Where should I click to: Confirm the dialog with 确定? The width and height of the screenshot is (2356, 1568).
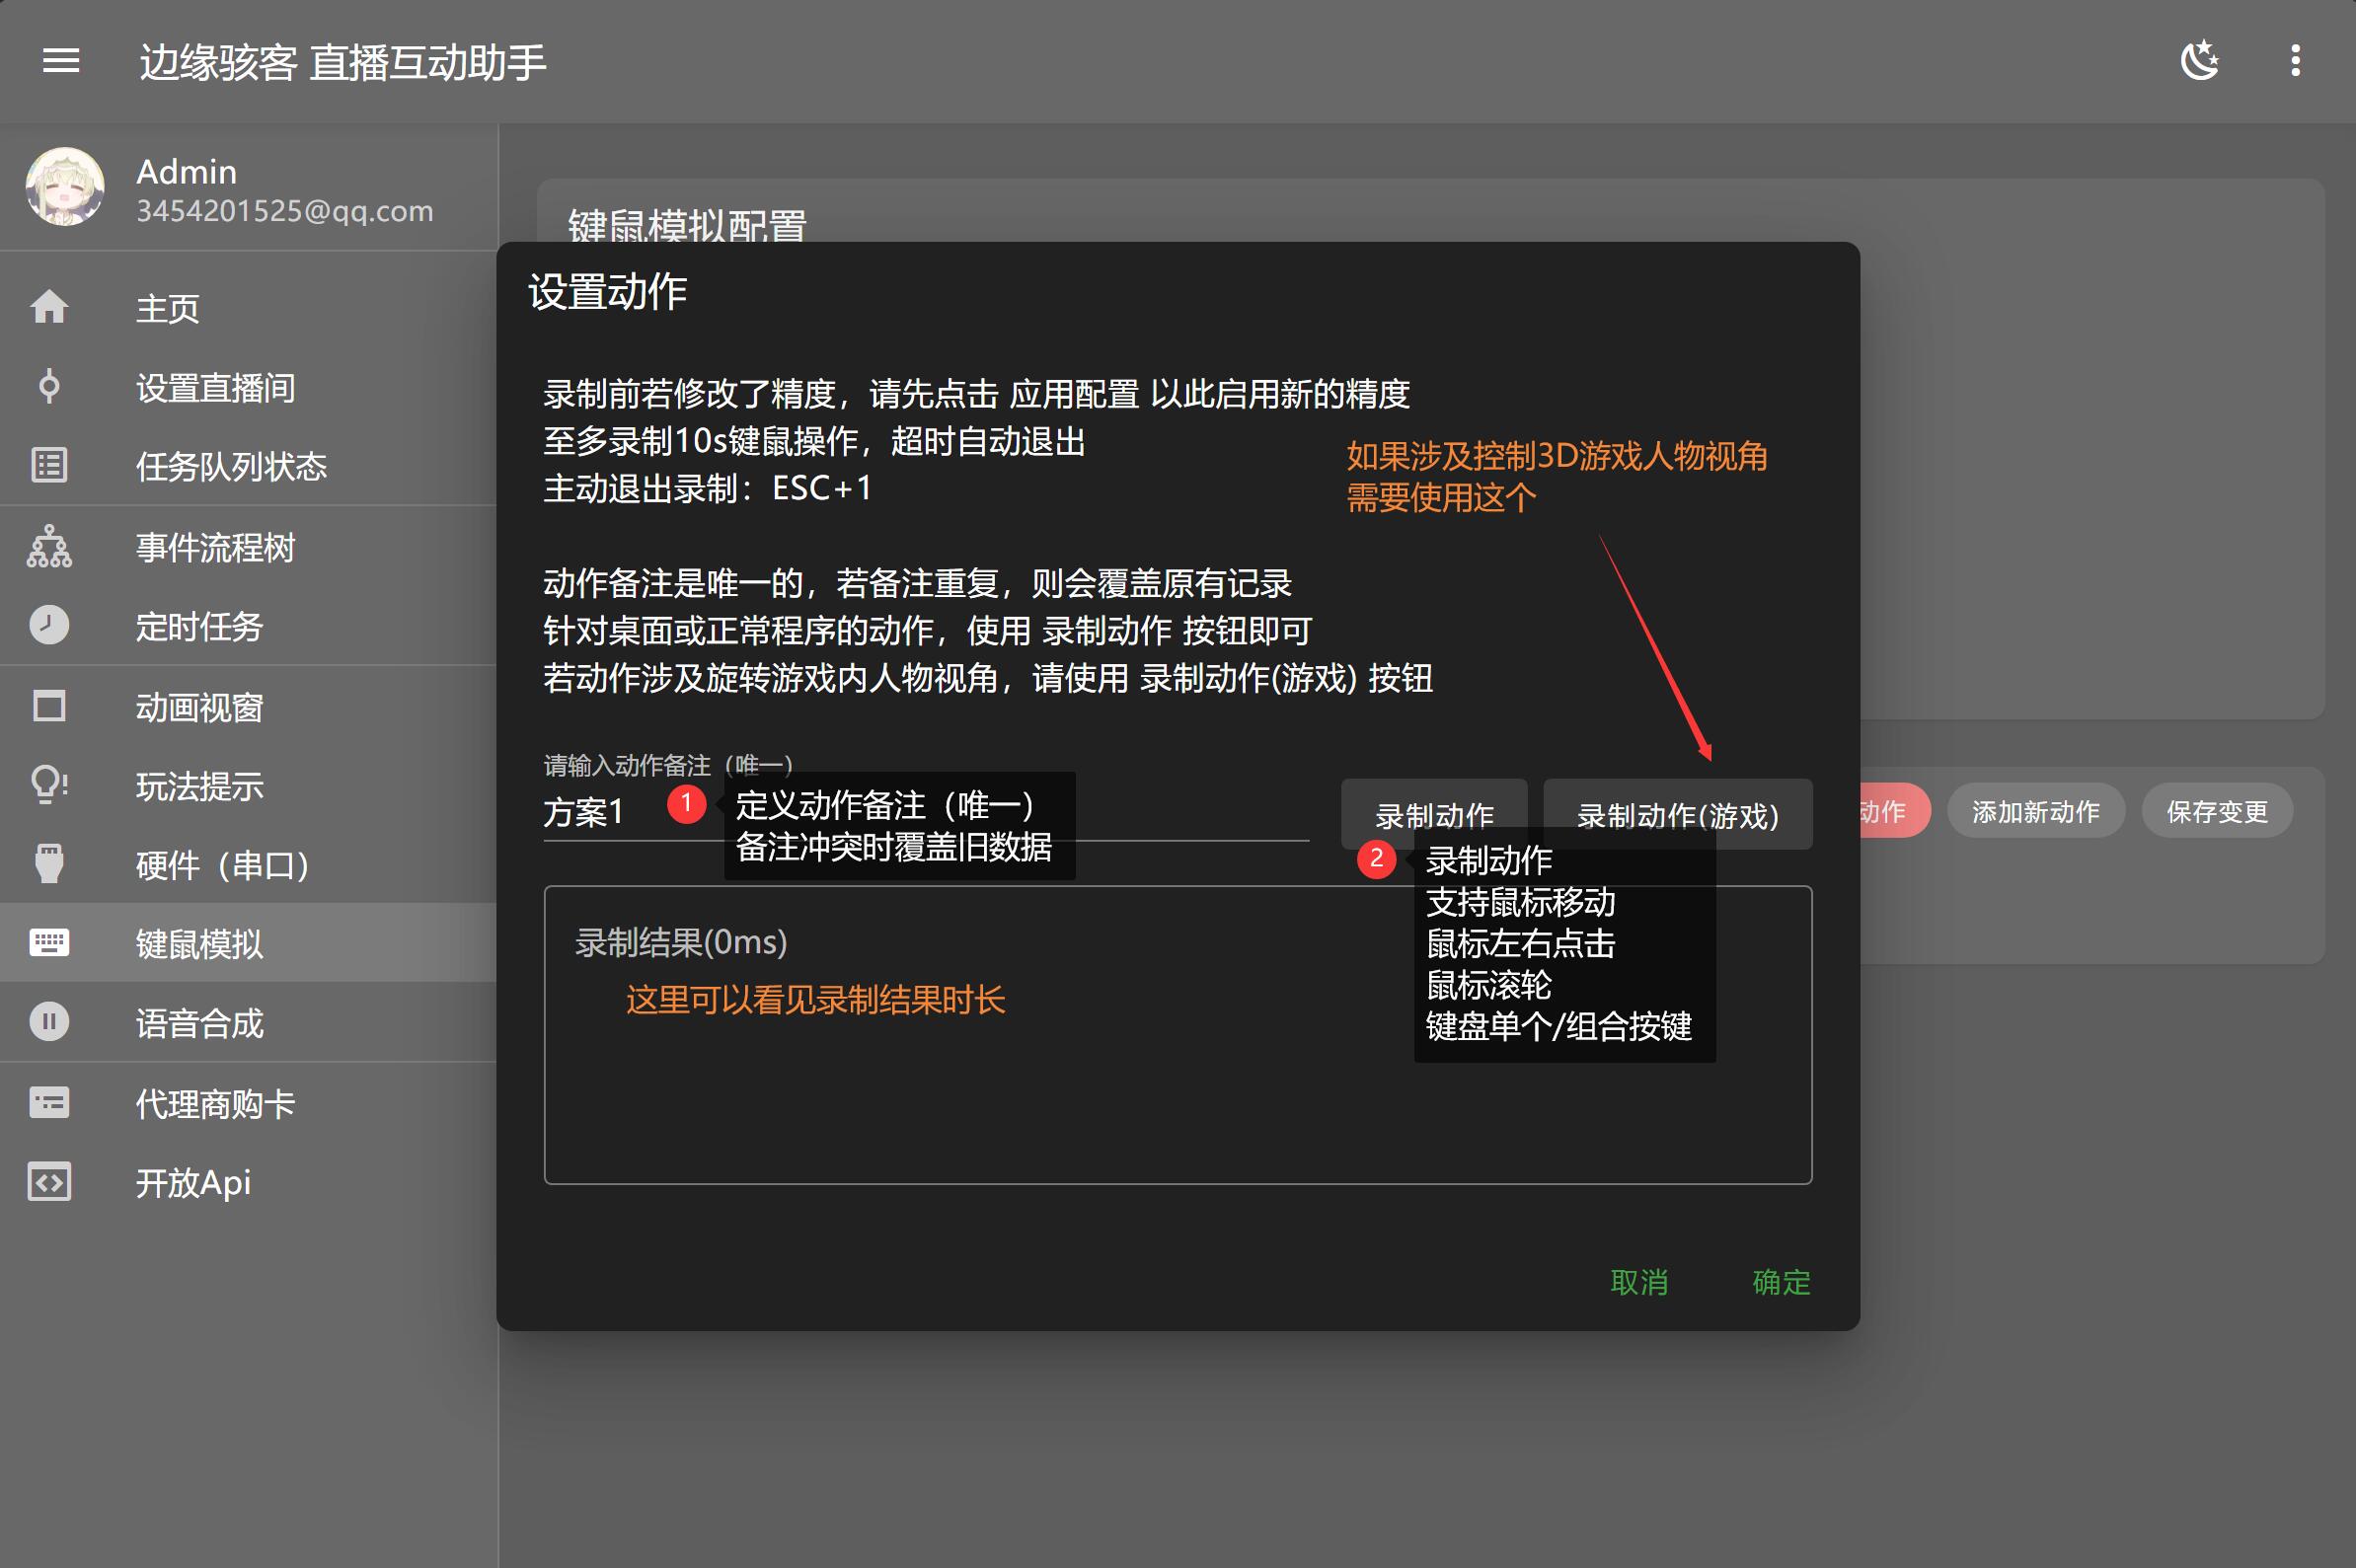click(x=1780, y=1282)
